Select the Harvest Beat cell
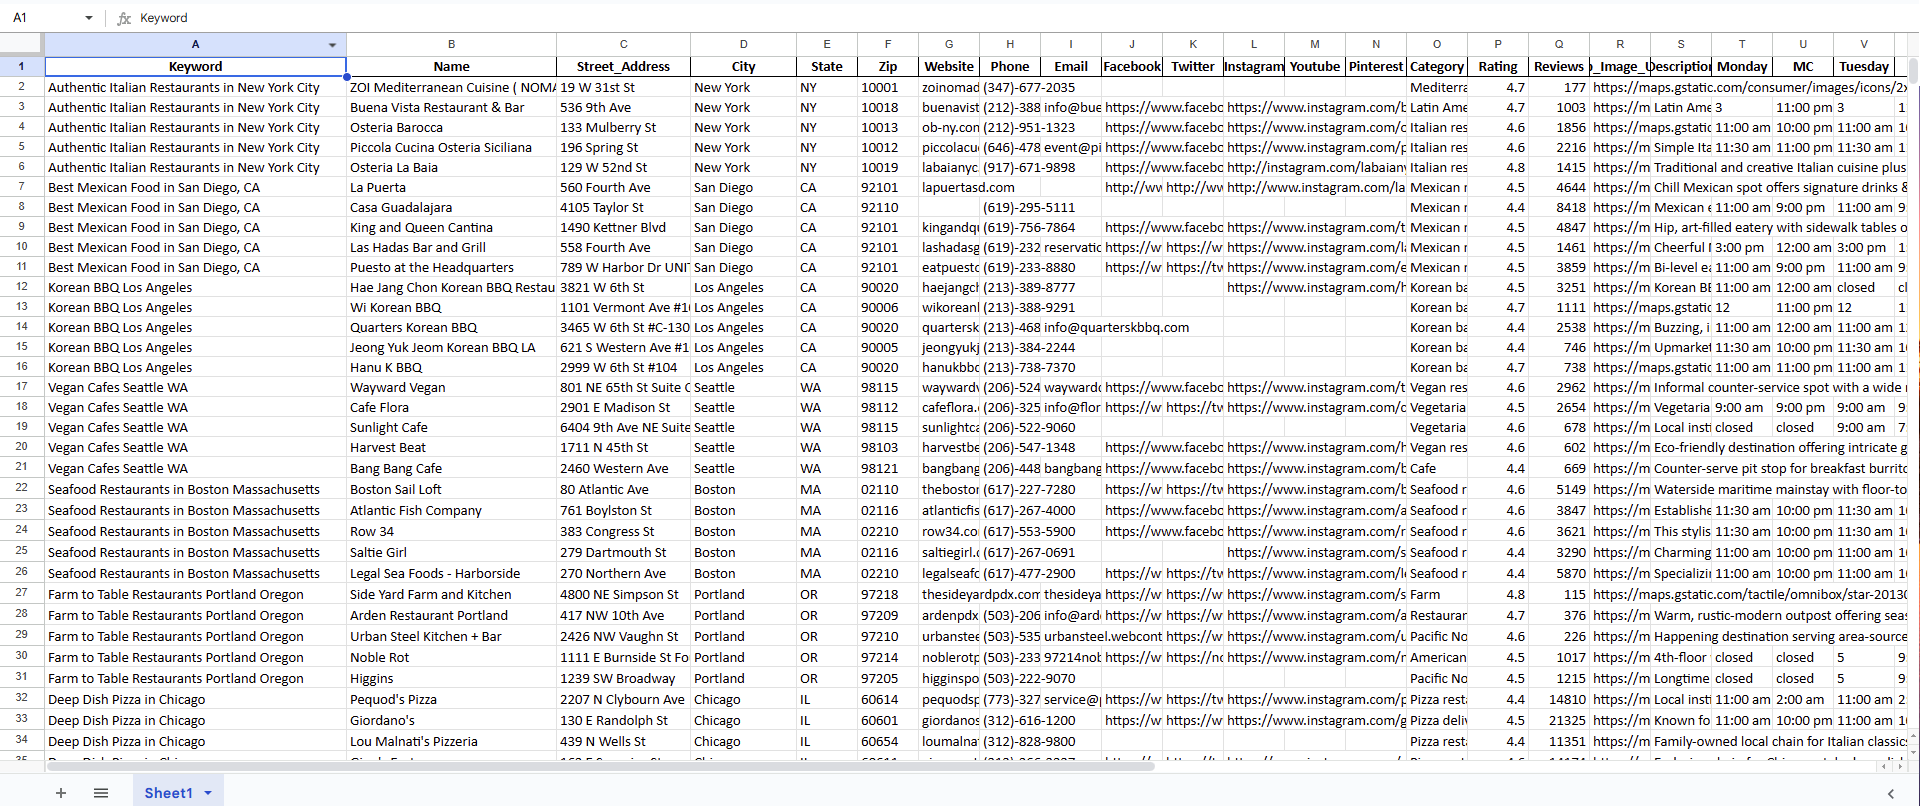This screenshot has height=806, width=1920. pyautogui.click(x=451, y=447)
